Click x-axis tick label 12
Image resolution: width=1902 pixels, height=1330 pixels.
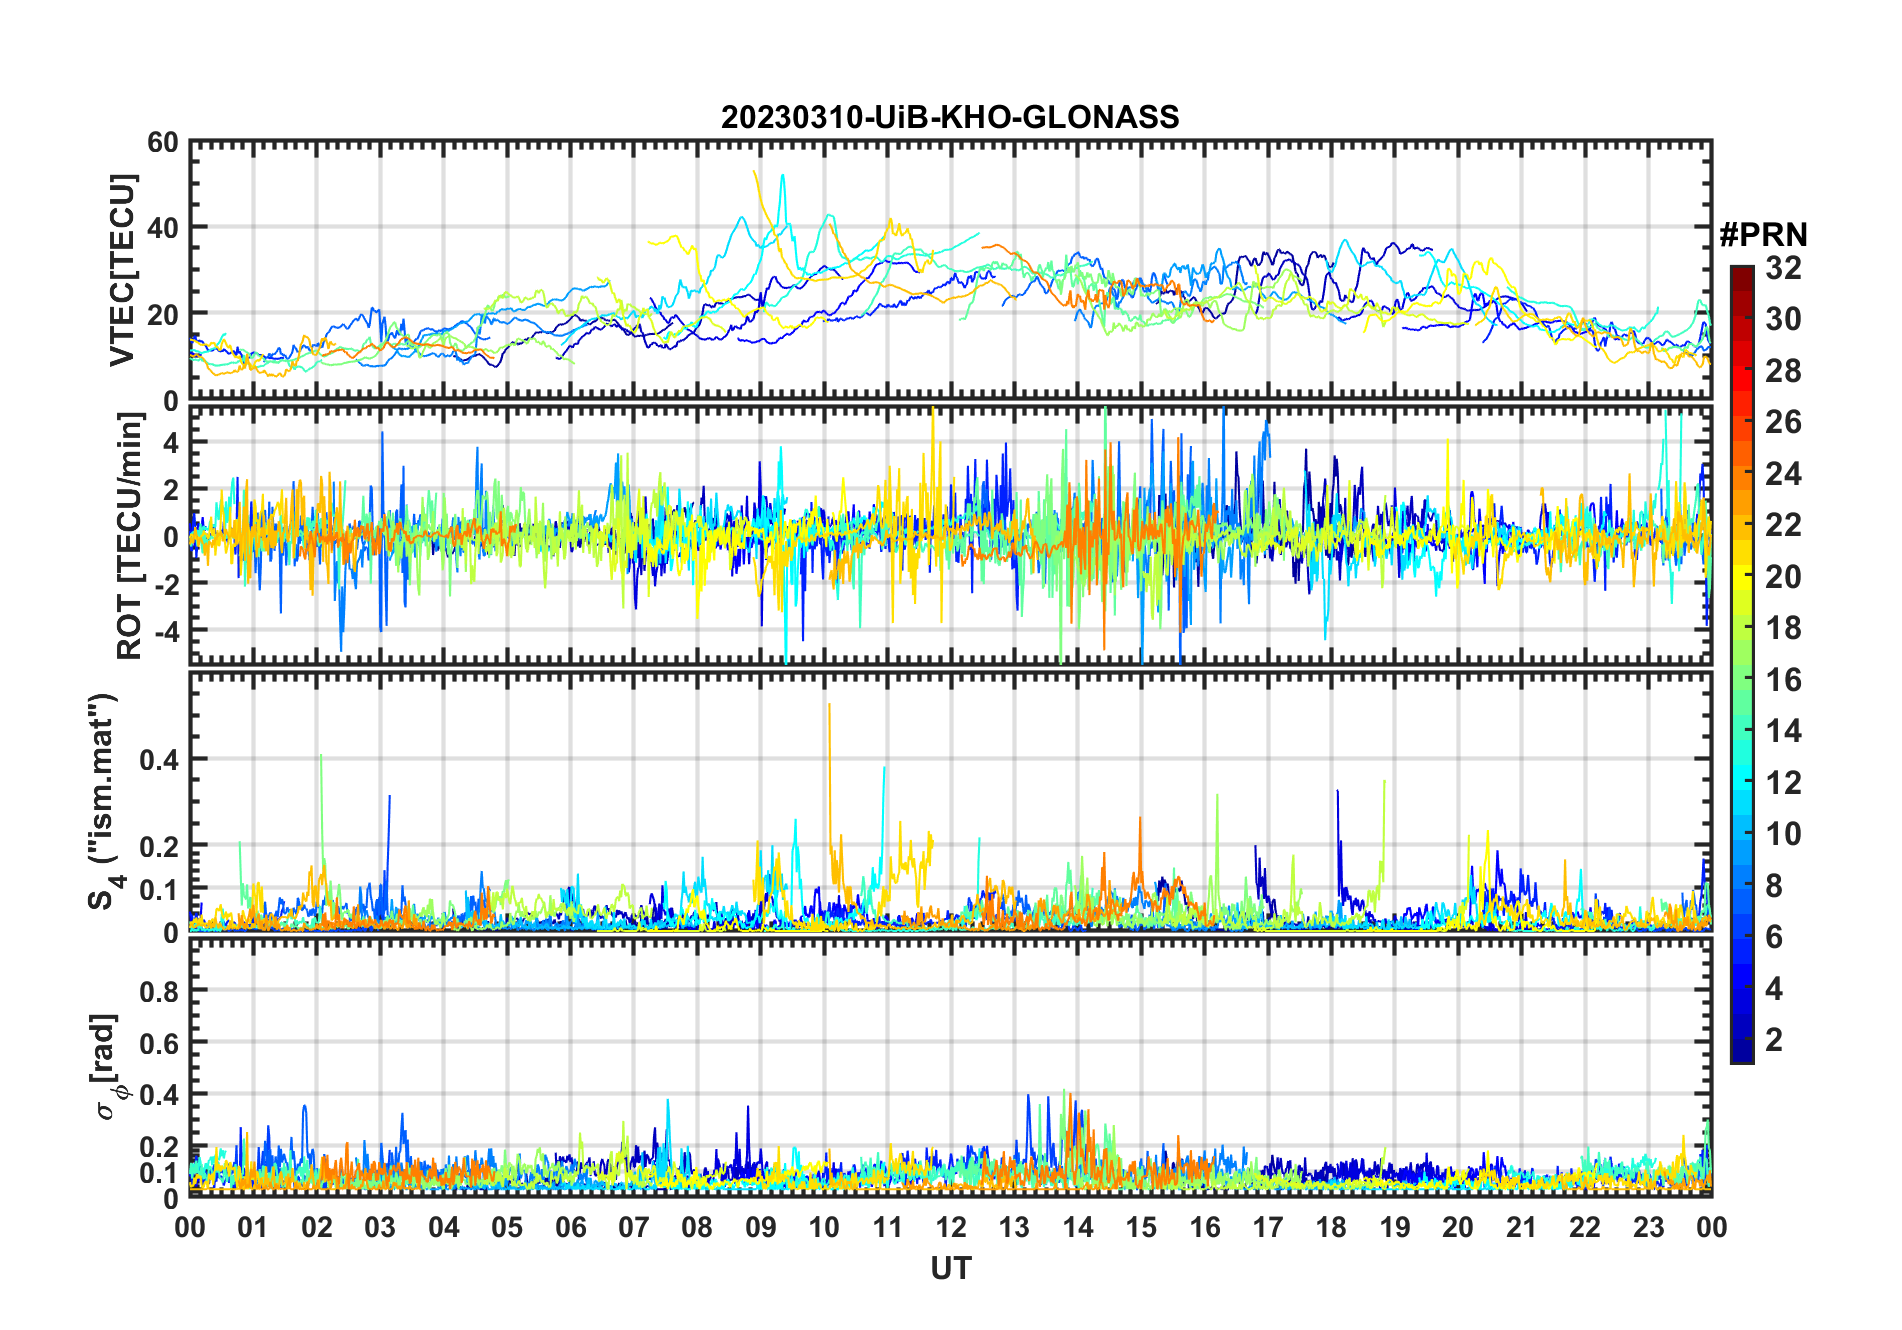click(951, 1227)
